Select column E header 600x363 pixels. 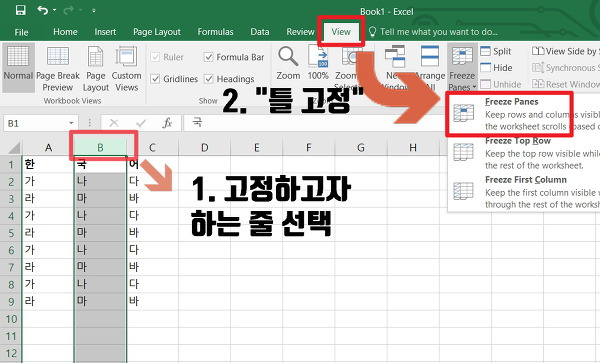point(256,147)
